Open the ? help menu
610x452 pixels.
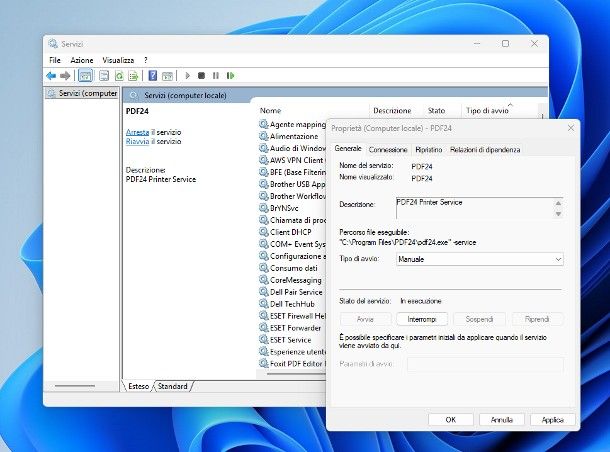[x=145, y=60]
